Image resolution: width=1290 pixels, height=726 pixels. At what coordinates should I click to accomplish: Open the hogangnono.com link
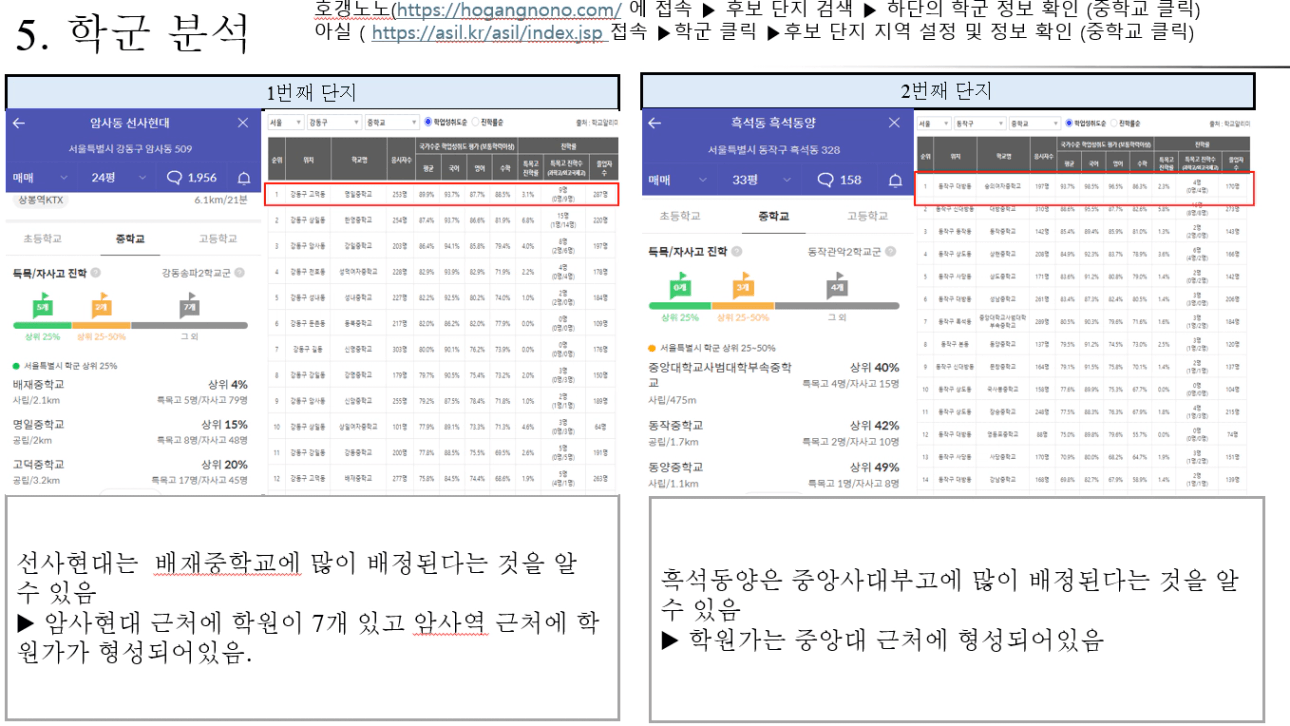pos(510,10)
